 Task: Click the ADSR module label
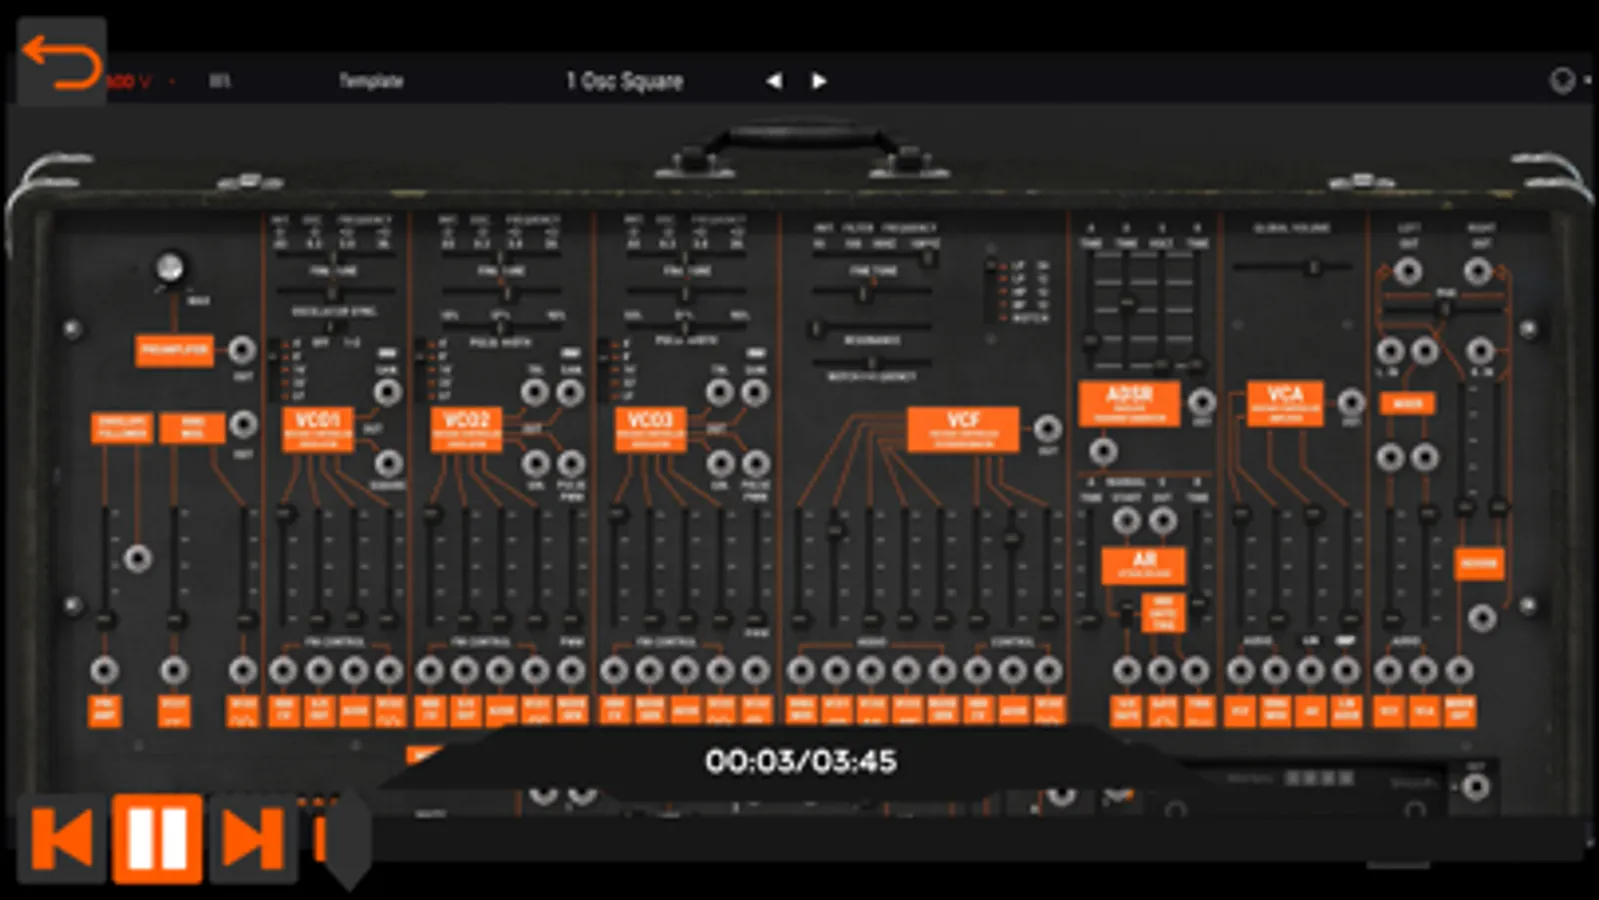point(1129,403)
